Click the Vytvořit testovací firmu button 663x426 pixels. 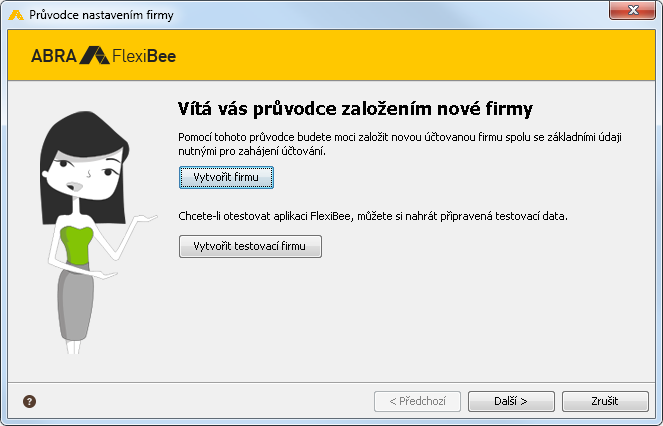tap(250, 246)
